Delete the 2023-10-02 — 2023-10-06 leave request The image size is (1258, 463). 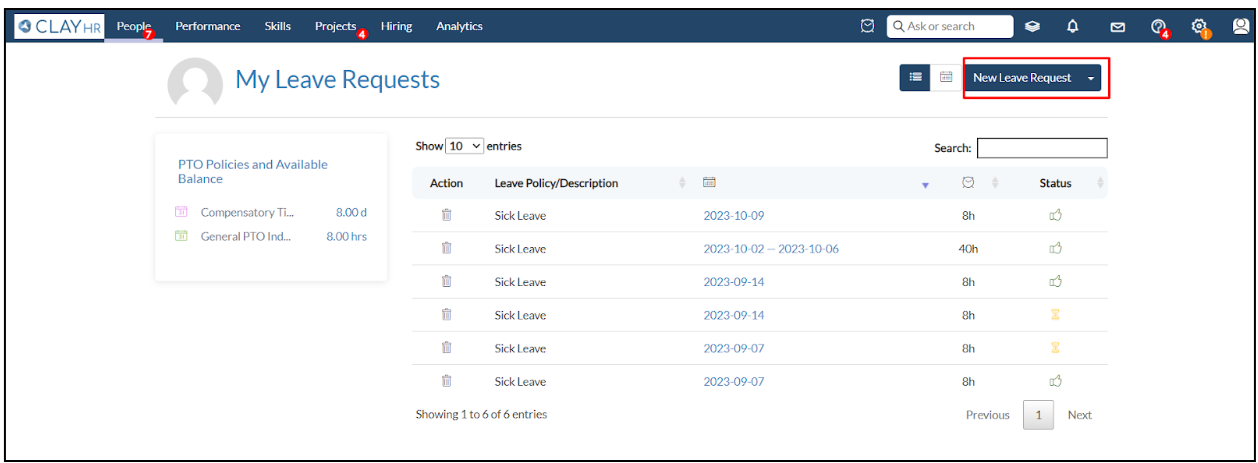click(x=447, y=248)
